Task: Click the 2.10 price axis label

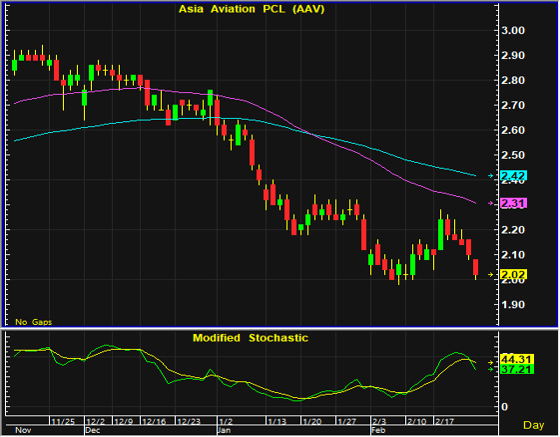Action: pos(513,255)
